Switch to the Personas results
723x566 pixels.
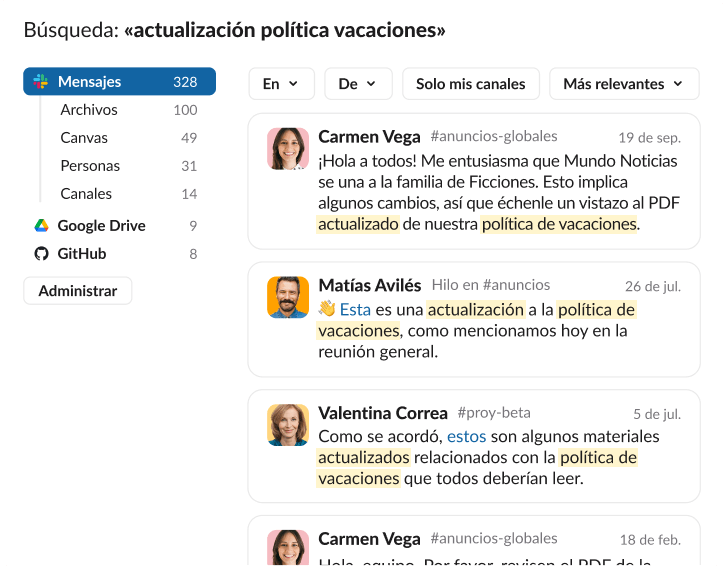(x=119, y=166)
